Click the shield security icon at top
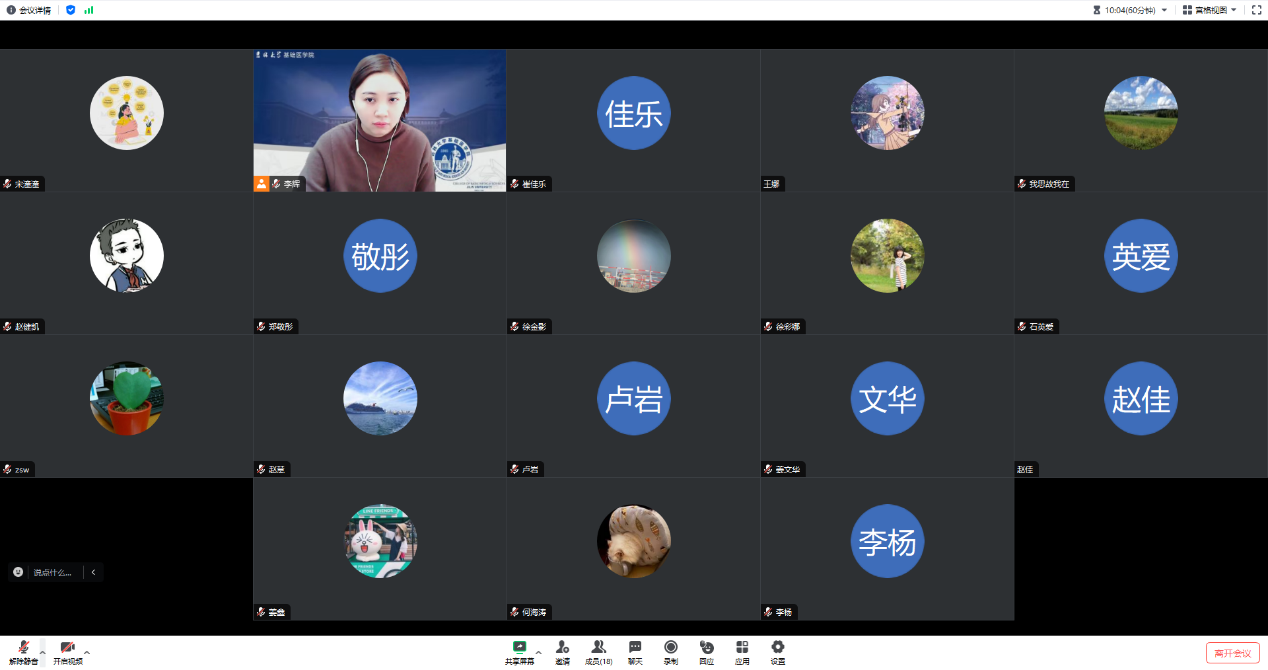Screen dimensions: 1268x670 70,10
